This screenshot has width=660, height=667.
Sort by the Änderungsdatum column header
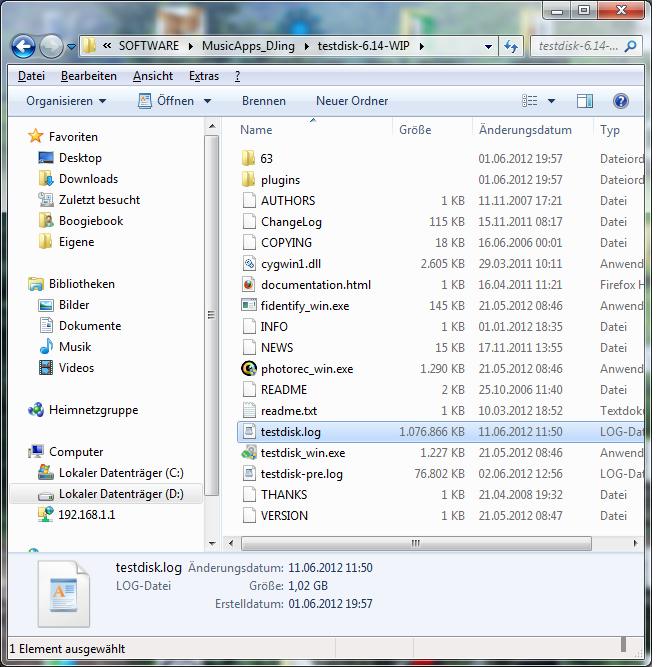(525, 130)
